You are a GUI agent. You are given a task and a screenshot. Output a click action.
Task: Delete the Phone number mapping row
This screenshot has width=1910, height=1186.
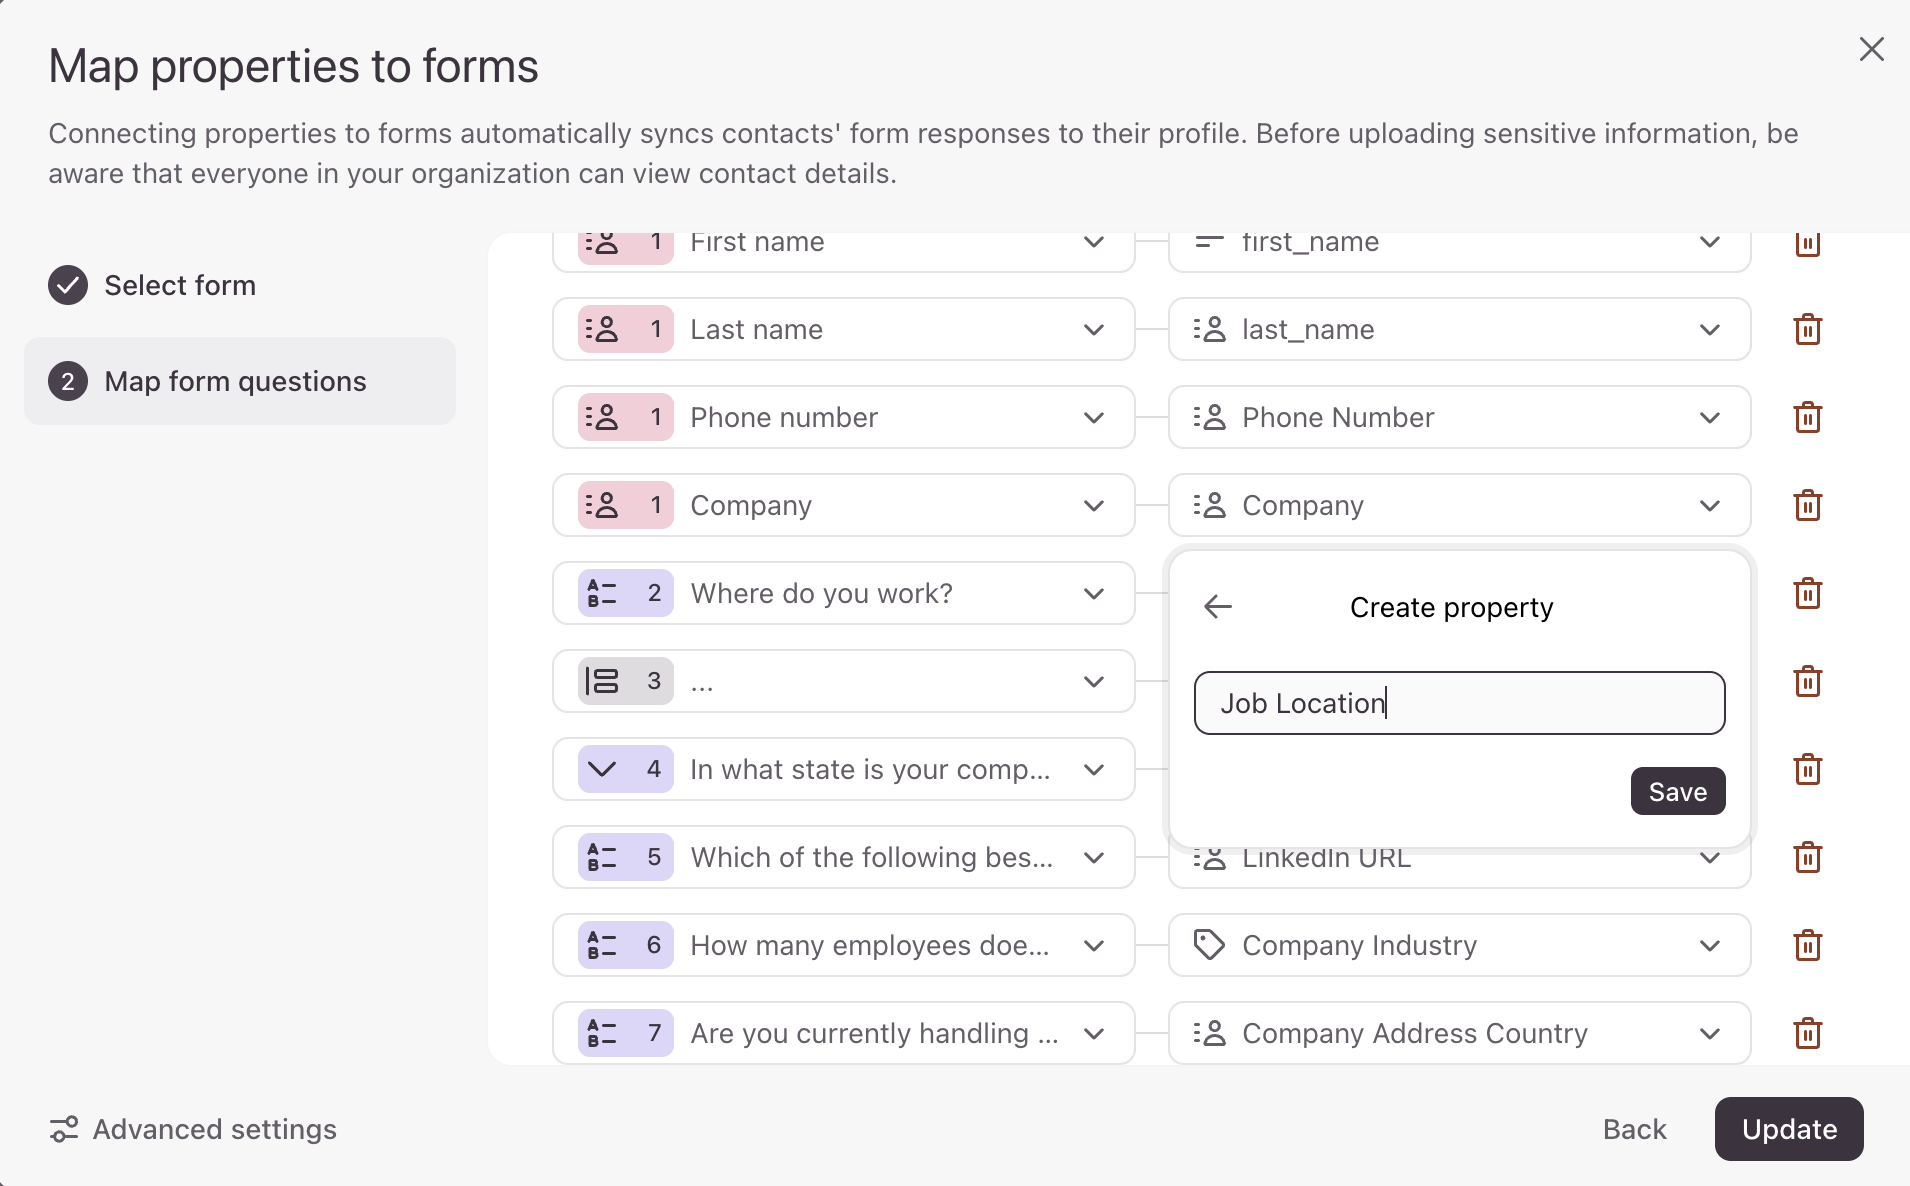click(x=1807, y=417)
